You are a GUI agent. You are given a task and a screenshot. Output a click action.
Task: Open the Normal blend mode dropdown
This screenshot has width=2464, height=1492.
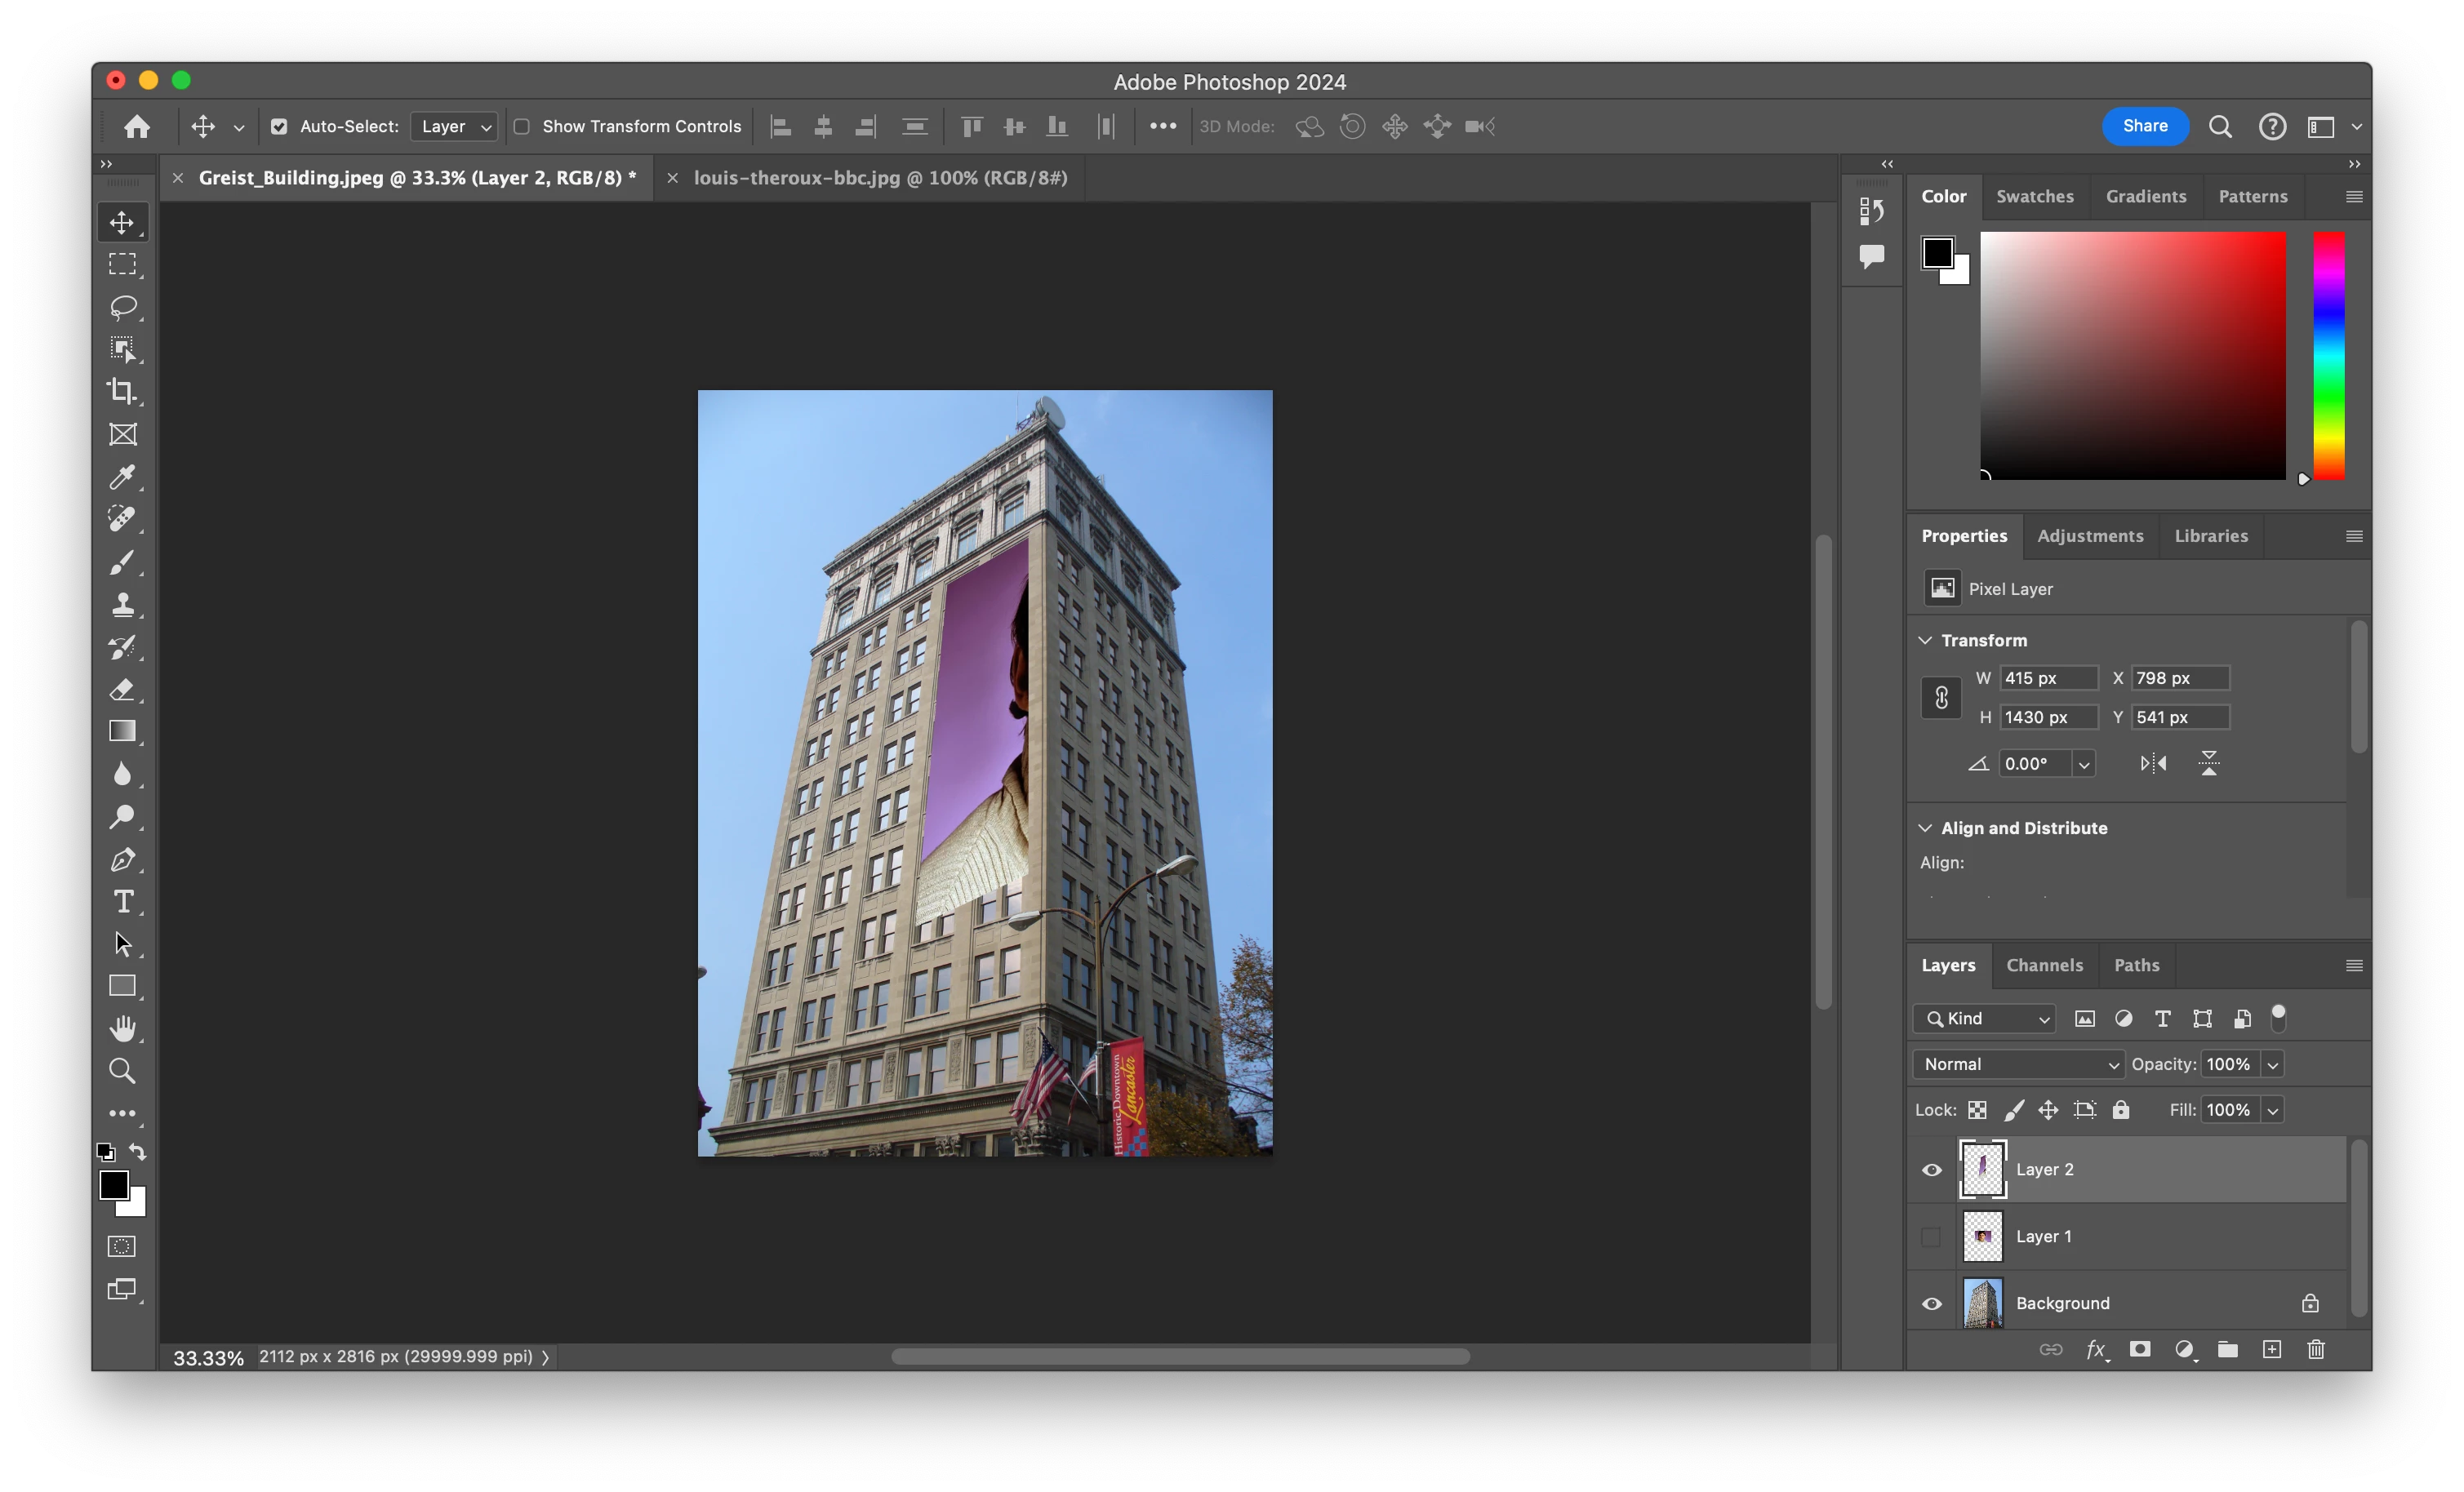click(x=2020, y=1064)
